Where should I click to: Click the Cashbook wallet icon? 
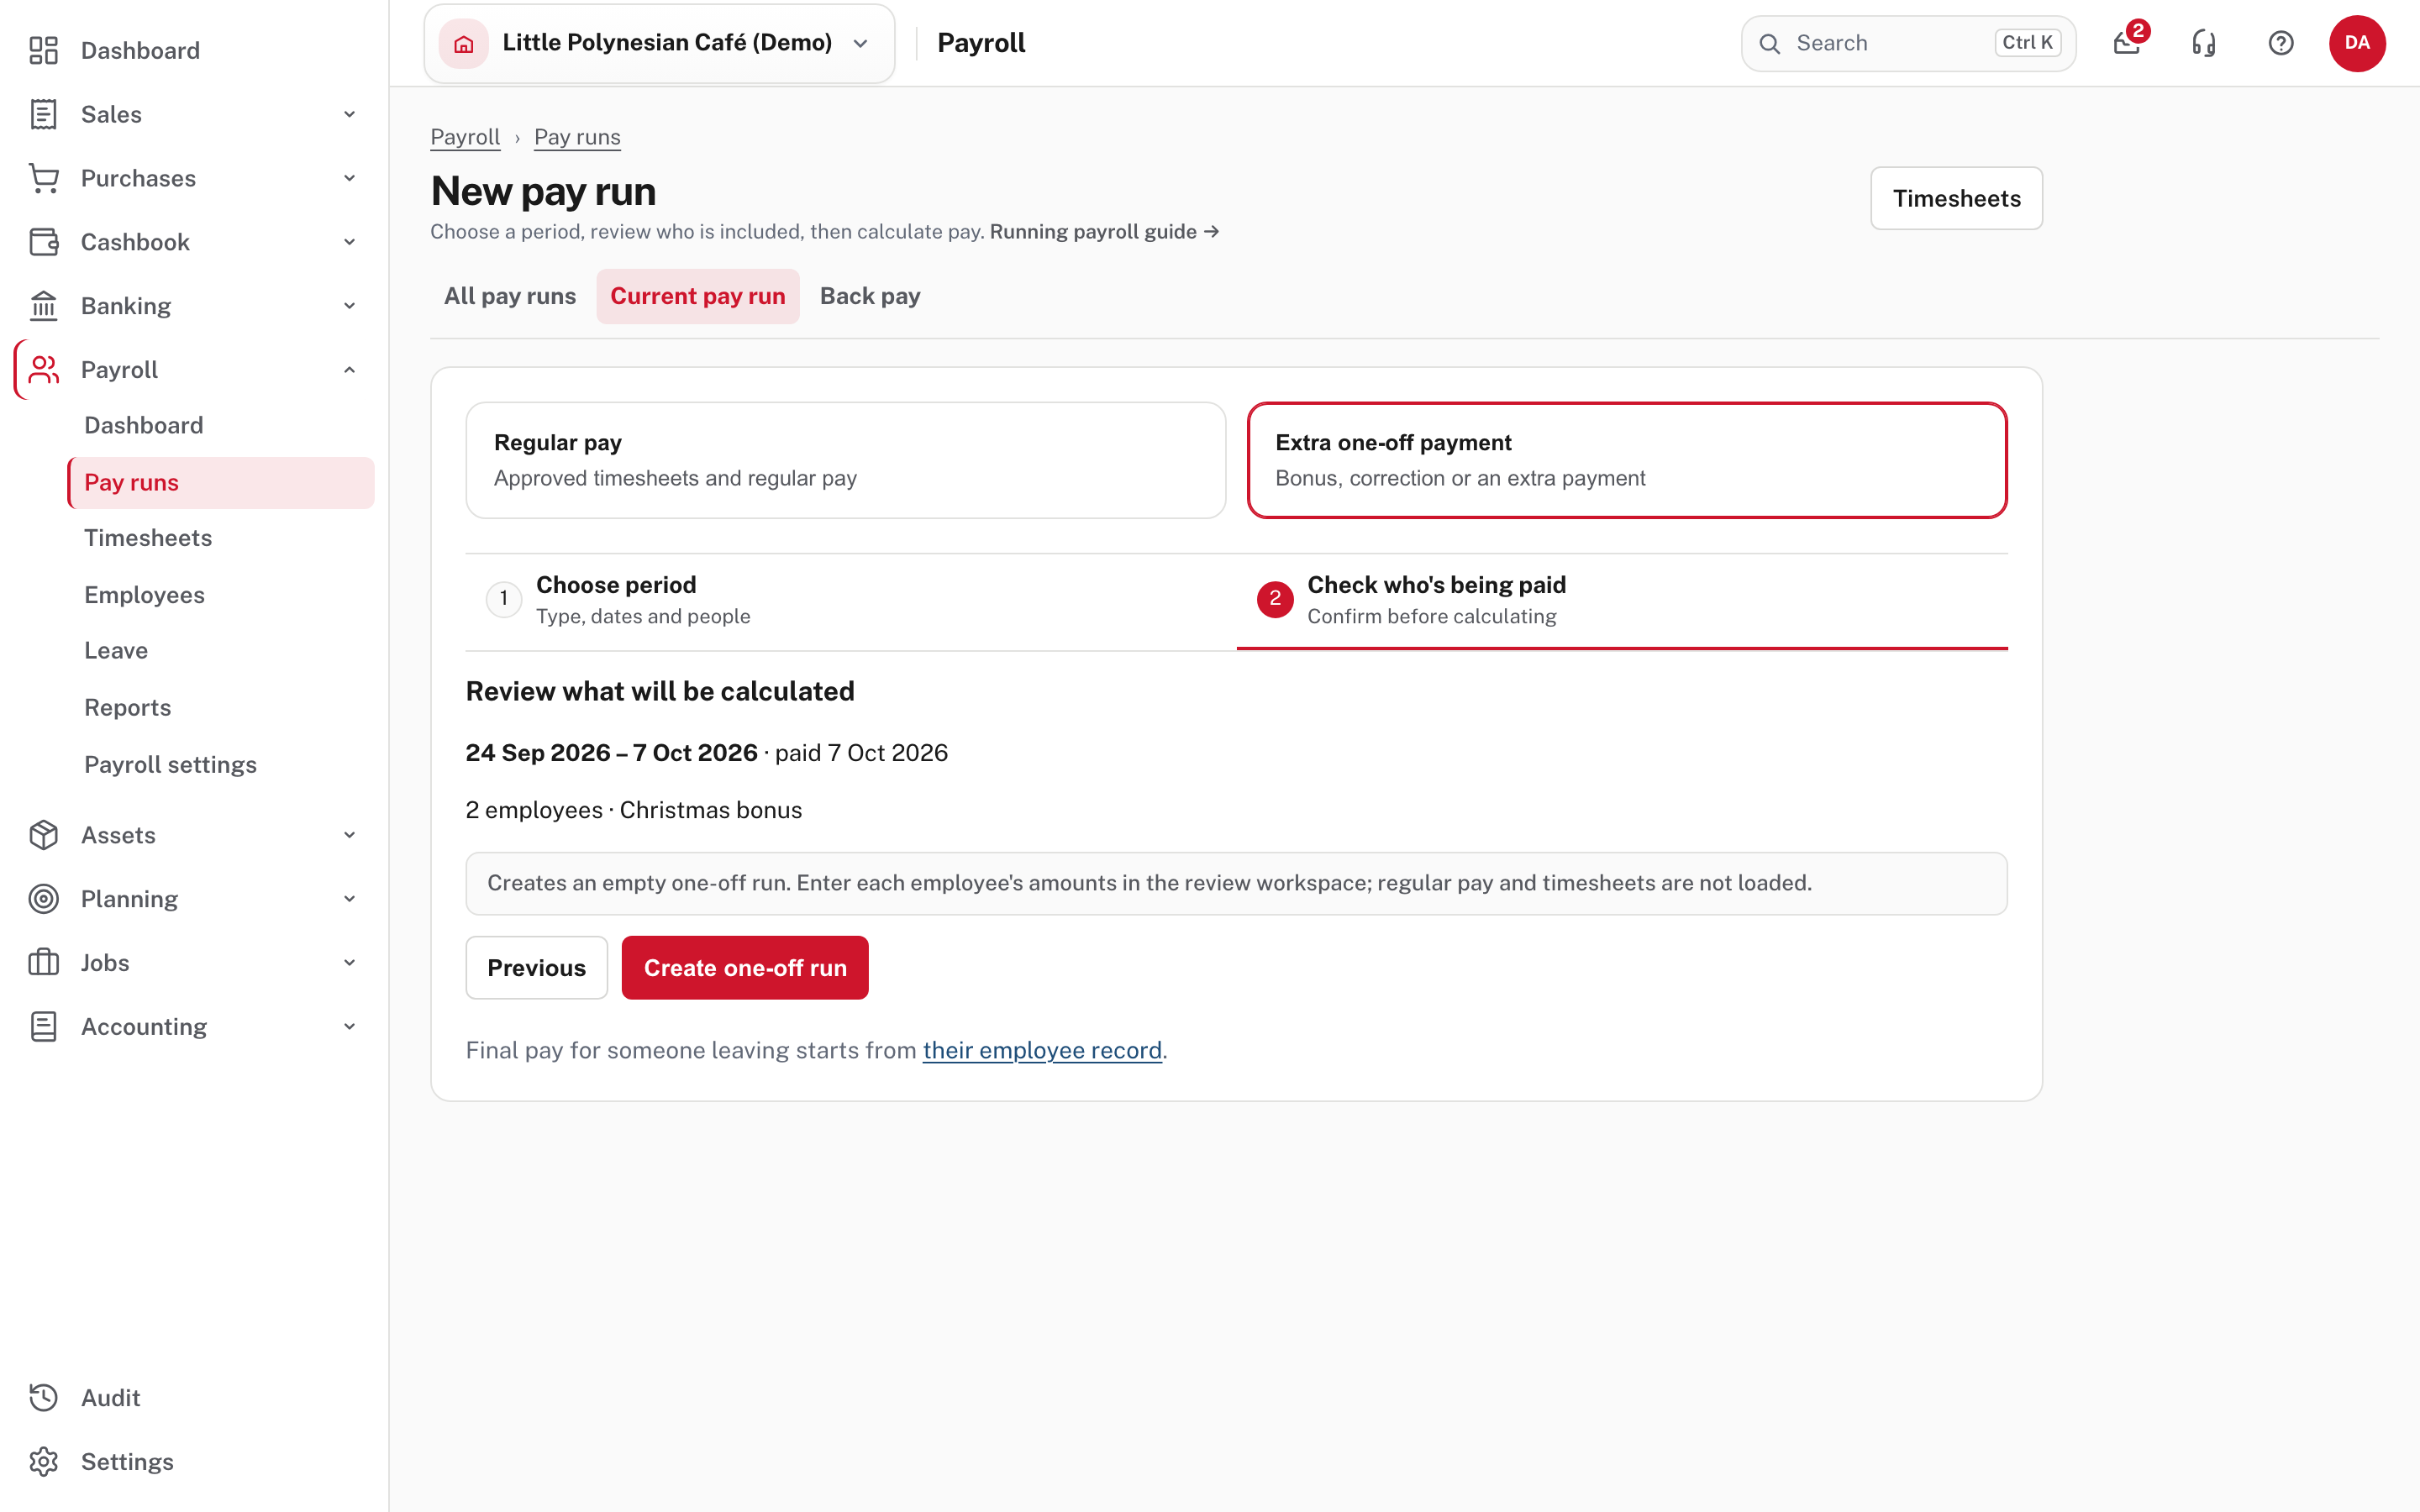pos(43,242)
